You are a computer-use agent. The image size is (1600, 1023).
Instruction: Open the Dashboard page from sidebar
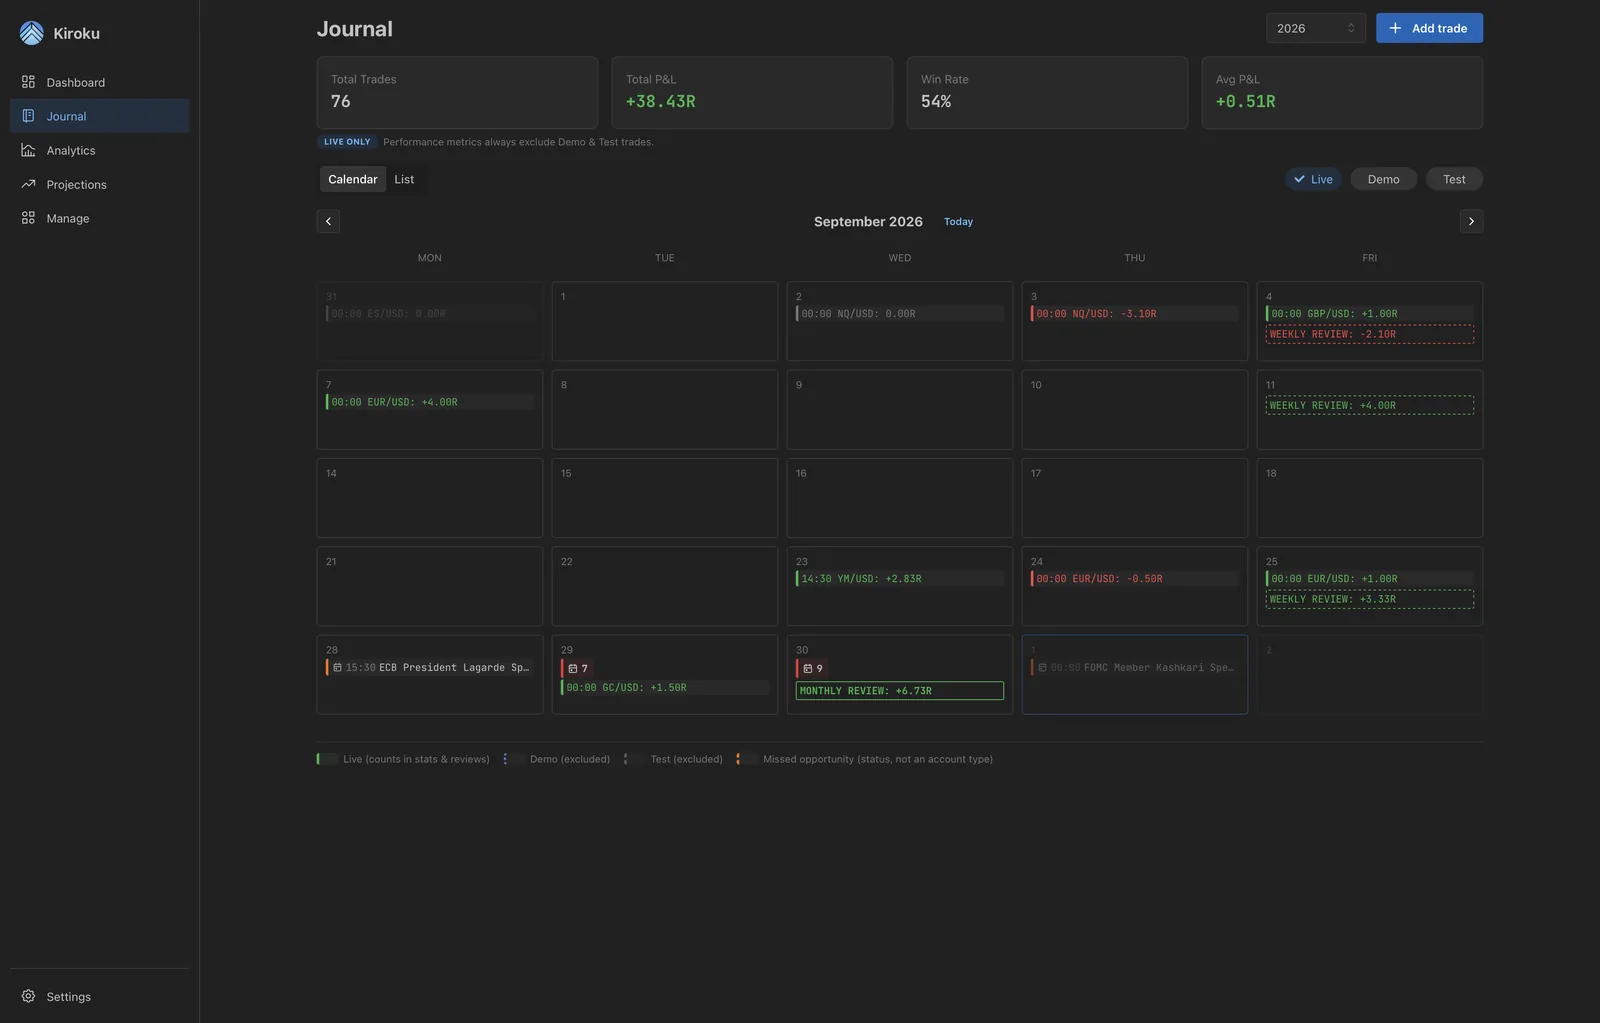pyautogui.click(x=99, y=82)
